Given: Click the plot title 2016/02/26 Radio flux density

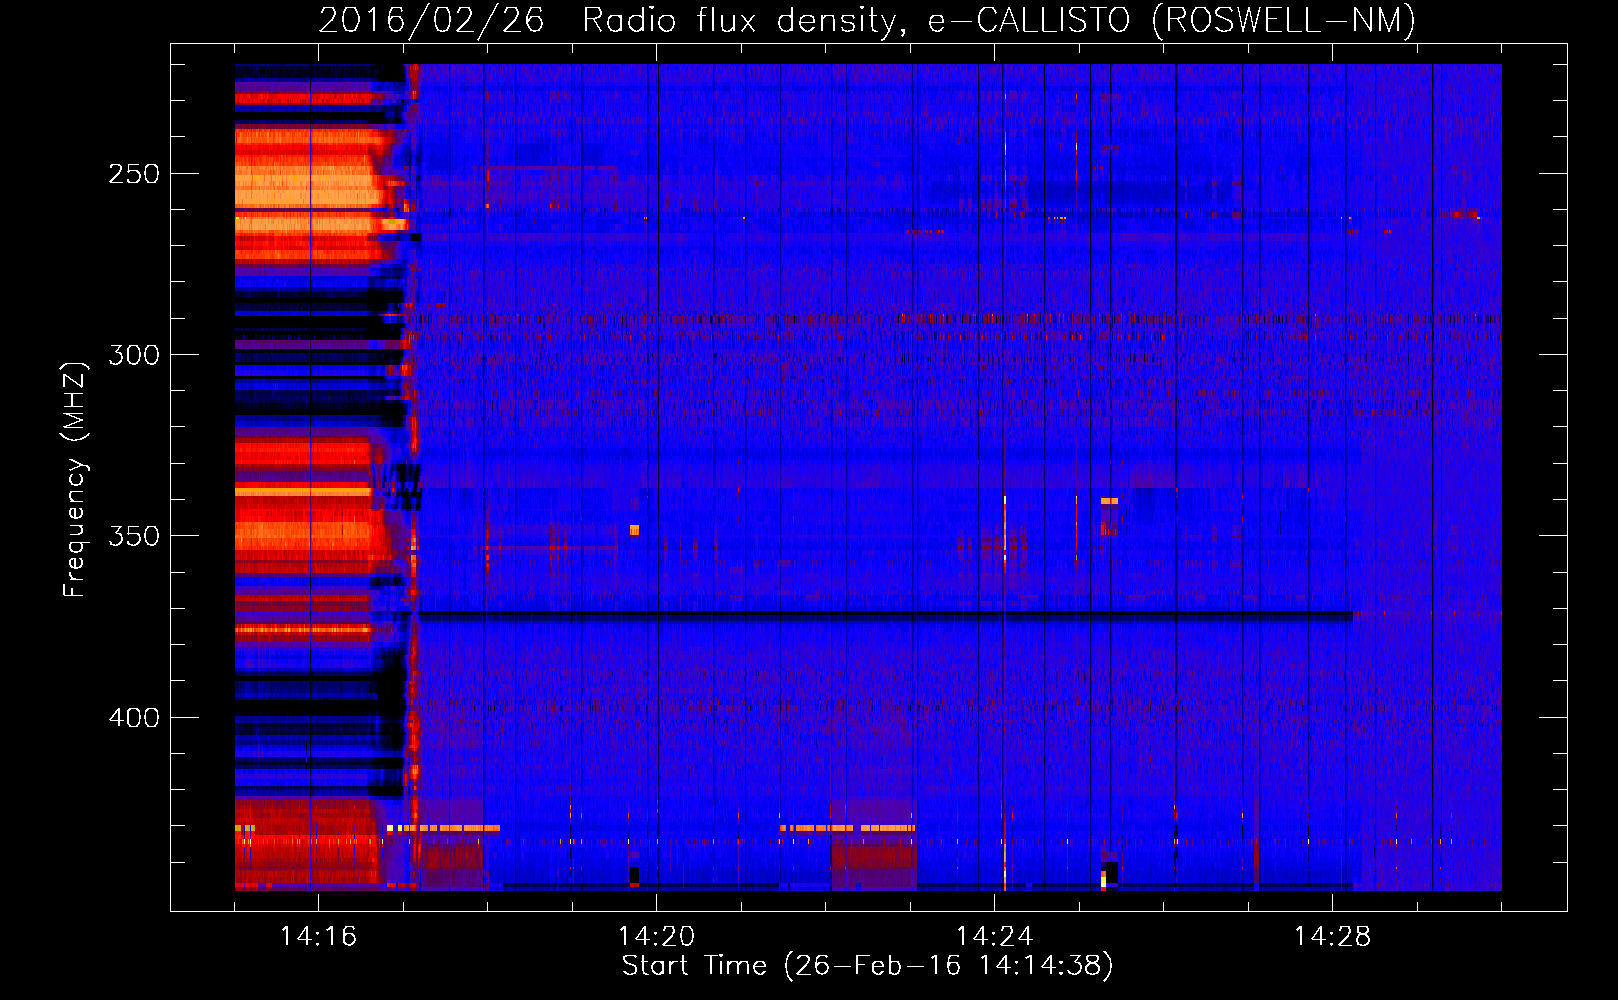Looking at the screenshot, I should click(x=867, y=20).
